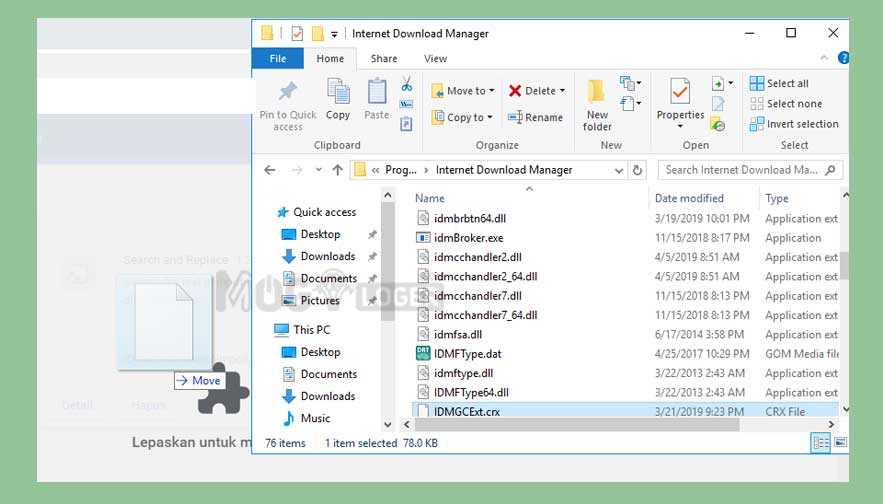Click Select none button
This screenshot has height=504, width=883.
click(x=786, y=104)
